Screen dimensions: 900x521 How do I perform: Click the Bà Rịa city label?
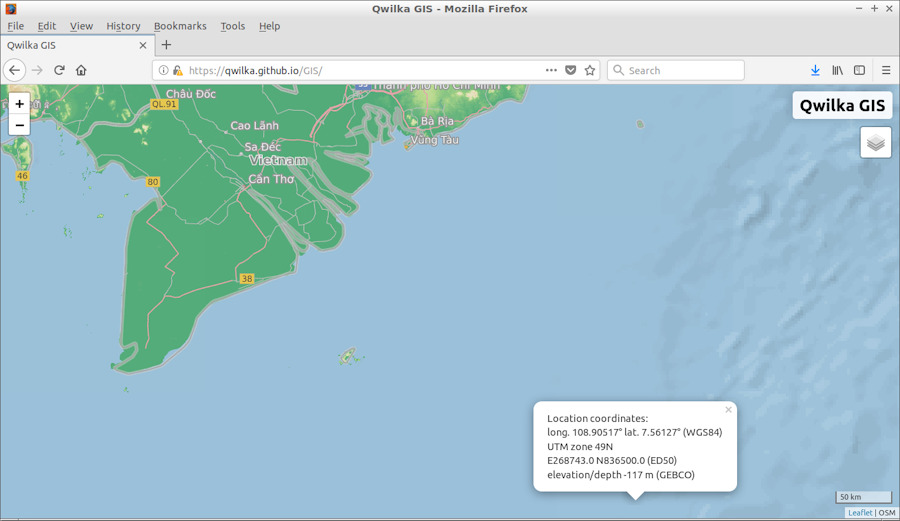(x=437, y=120)
